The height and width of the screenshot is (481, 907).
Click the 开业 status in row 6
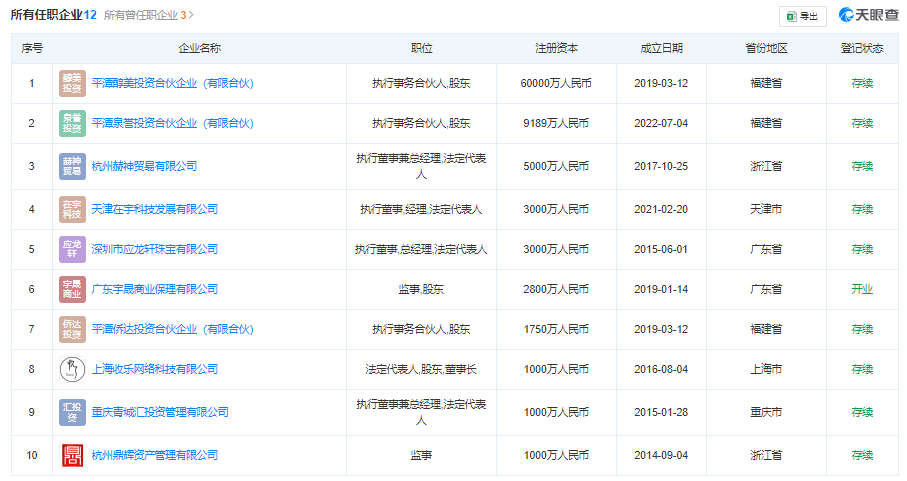coord(862,289)
